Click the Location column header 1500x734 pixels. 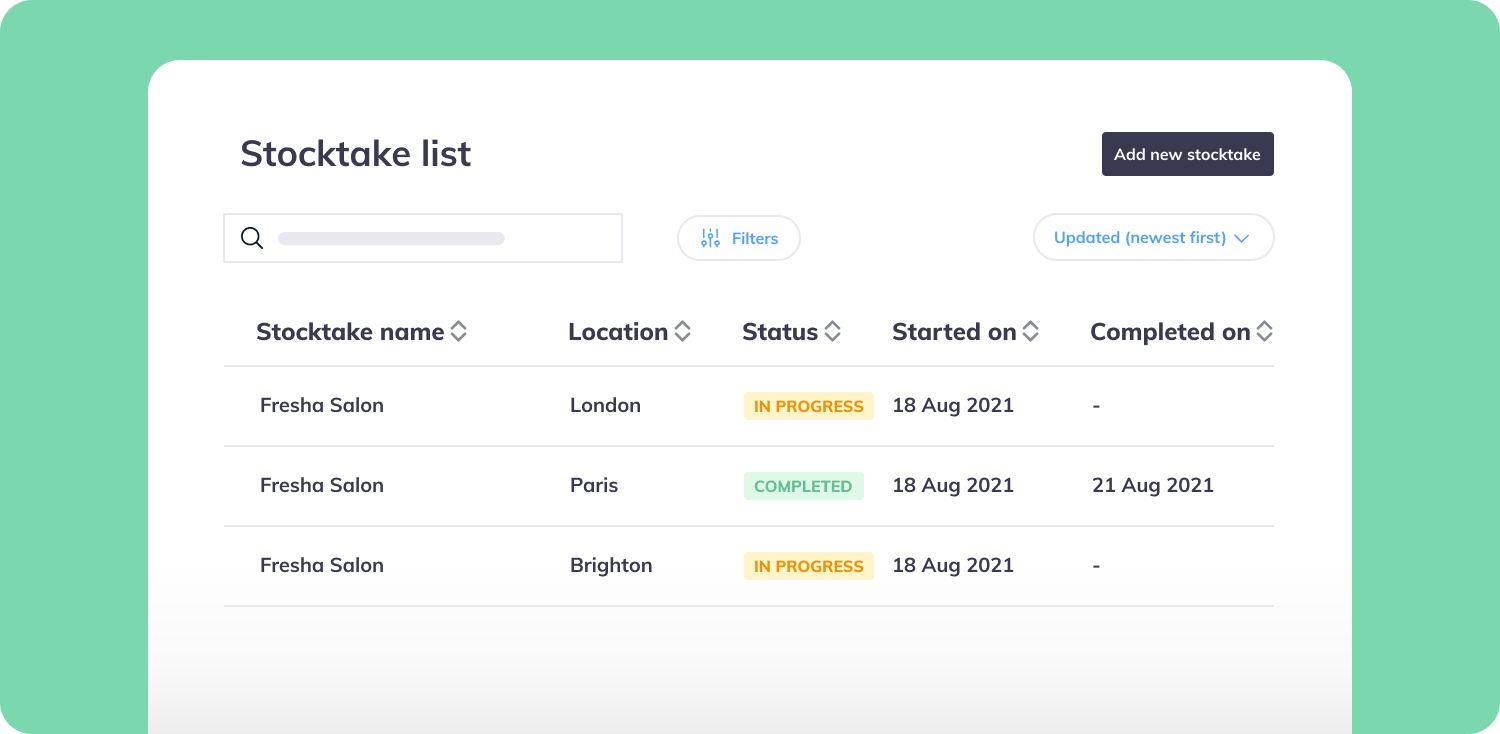click(618, 332)
